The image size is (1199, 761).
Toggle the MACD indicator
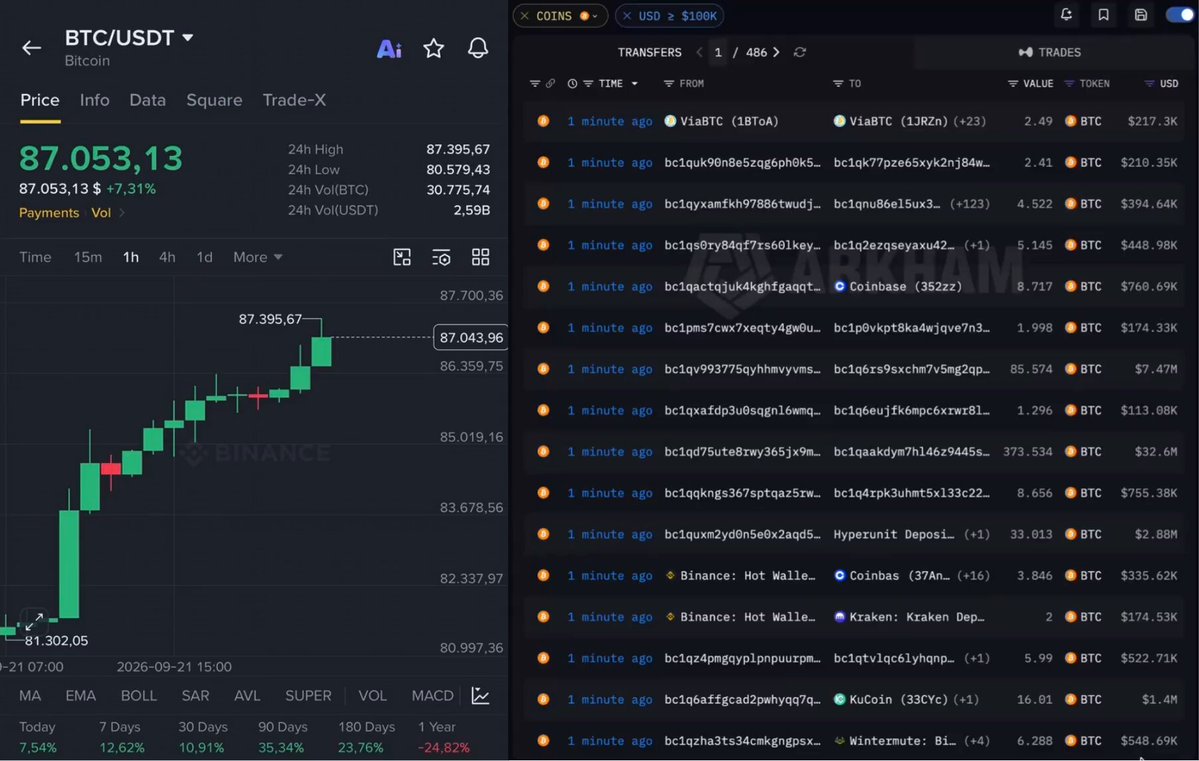click(x=432, y=695)
